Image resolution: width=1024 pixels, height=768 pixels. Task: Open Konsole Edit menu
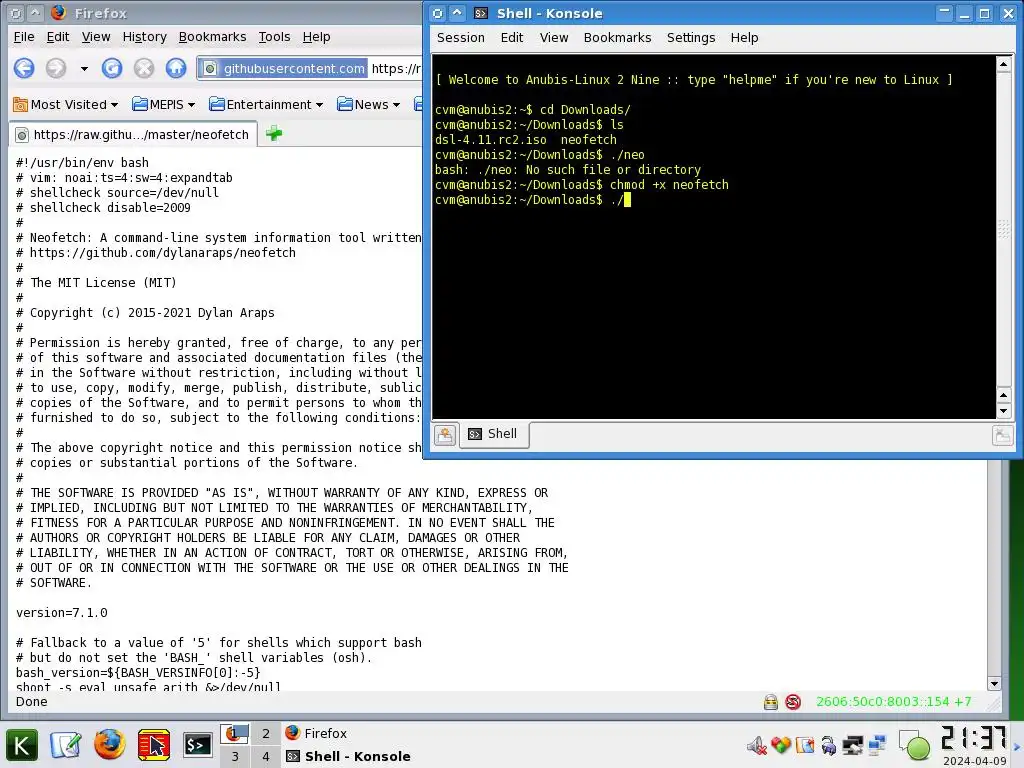[511, 38]
